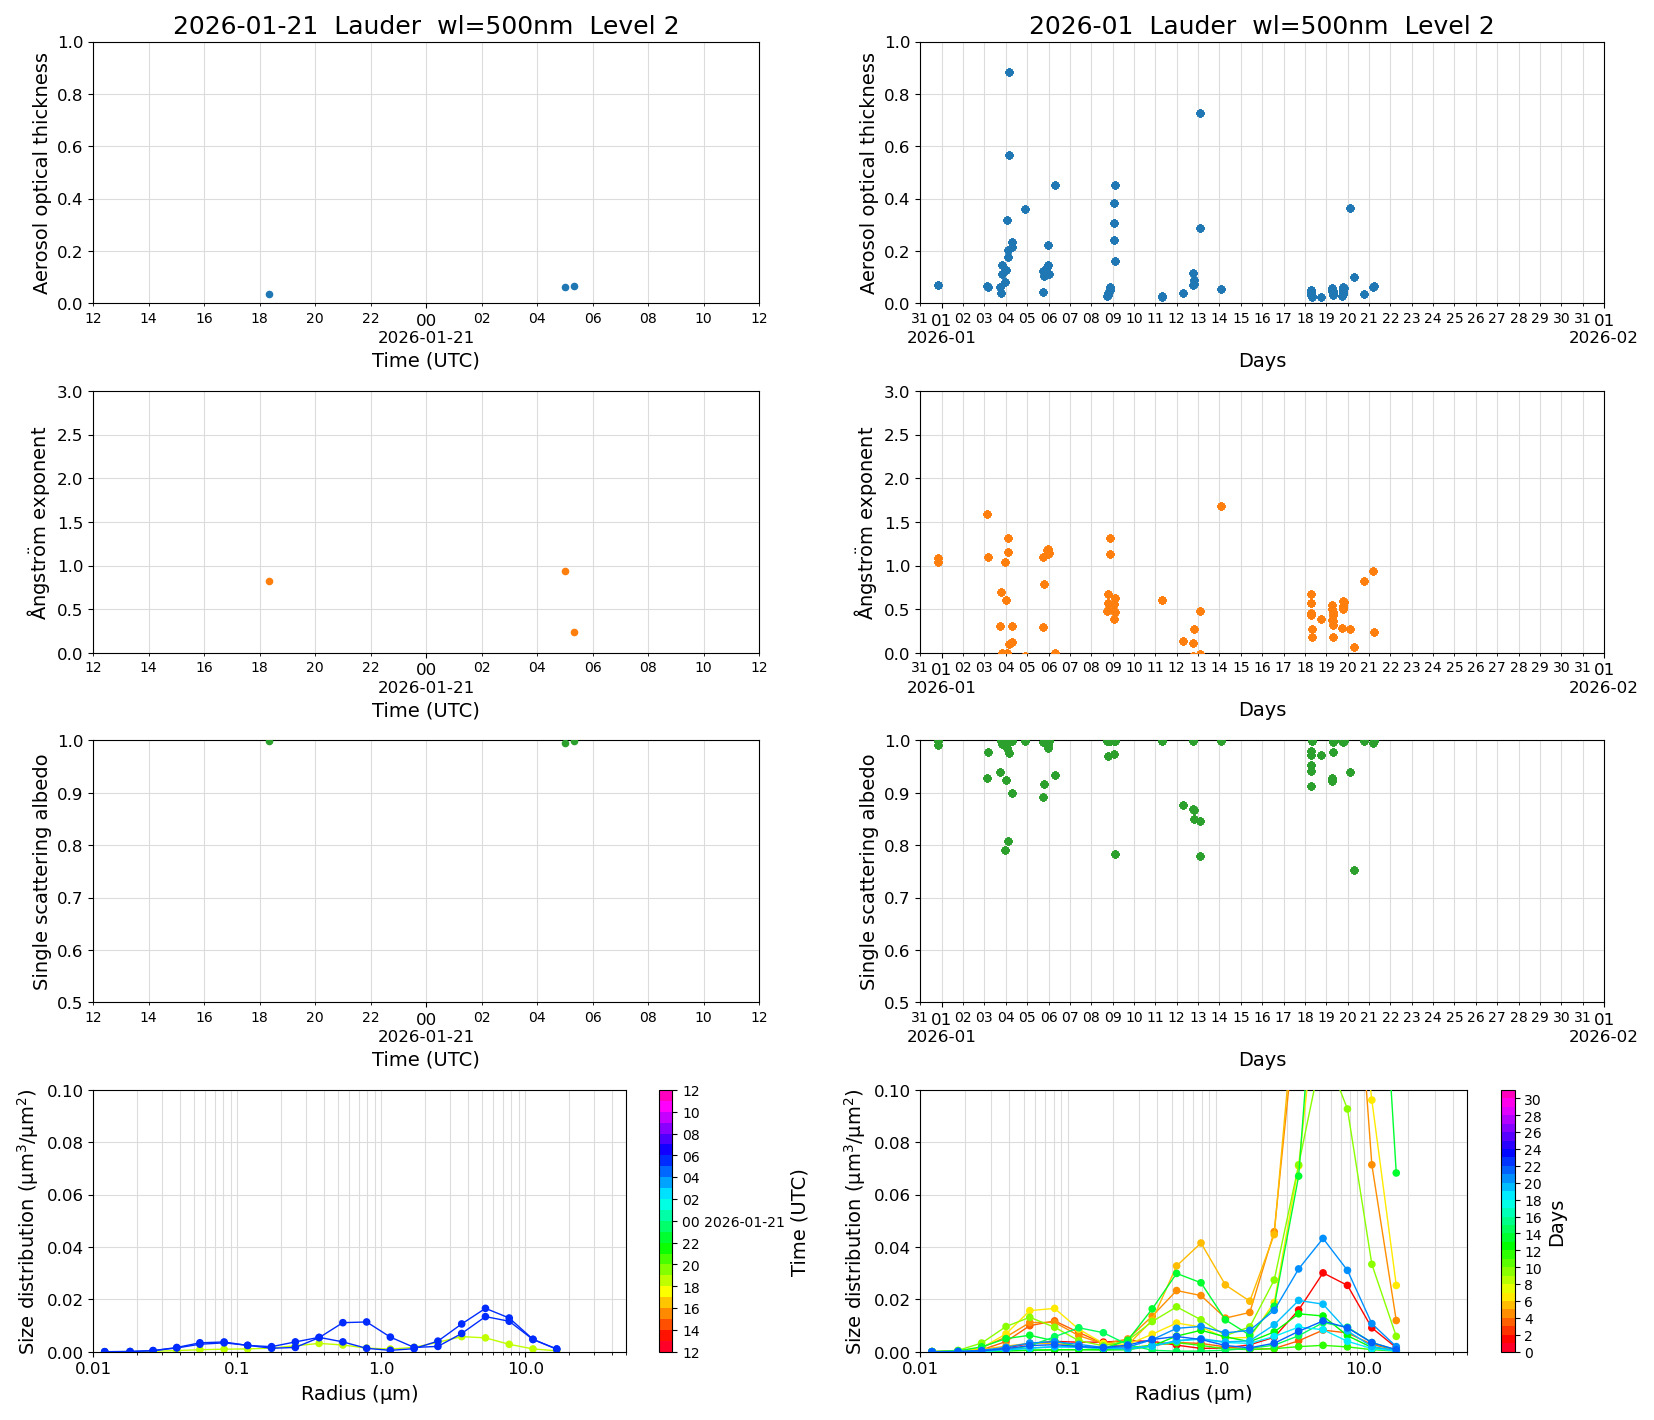
Task: Select the lowest monthly single scattering albedo point
Action: point(1354,871)
